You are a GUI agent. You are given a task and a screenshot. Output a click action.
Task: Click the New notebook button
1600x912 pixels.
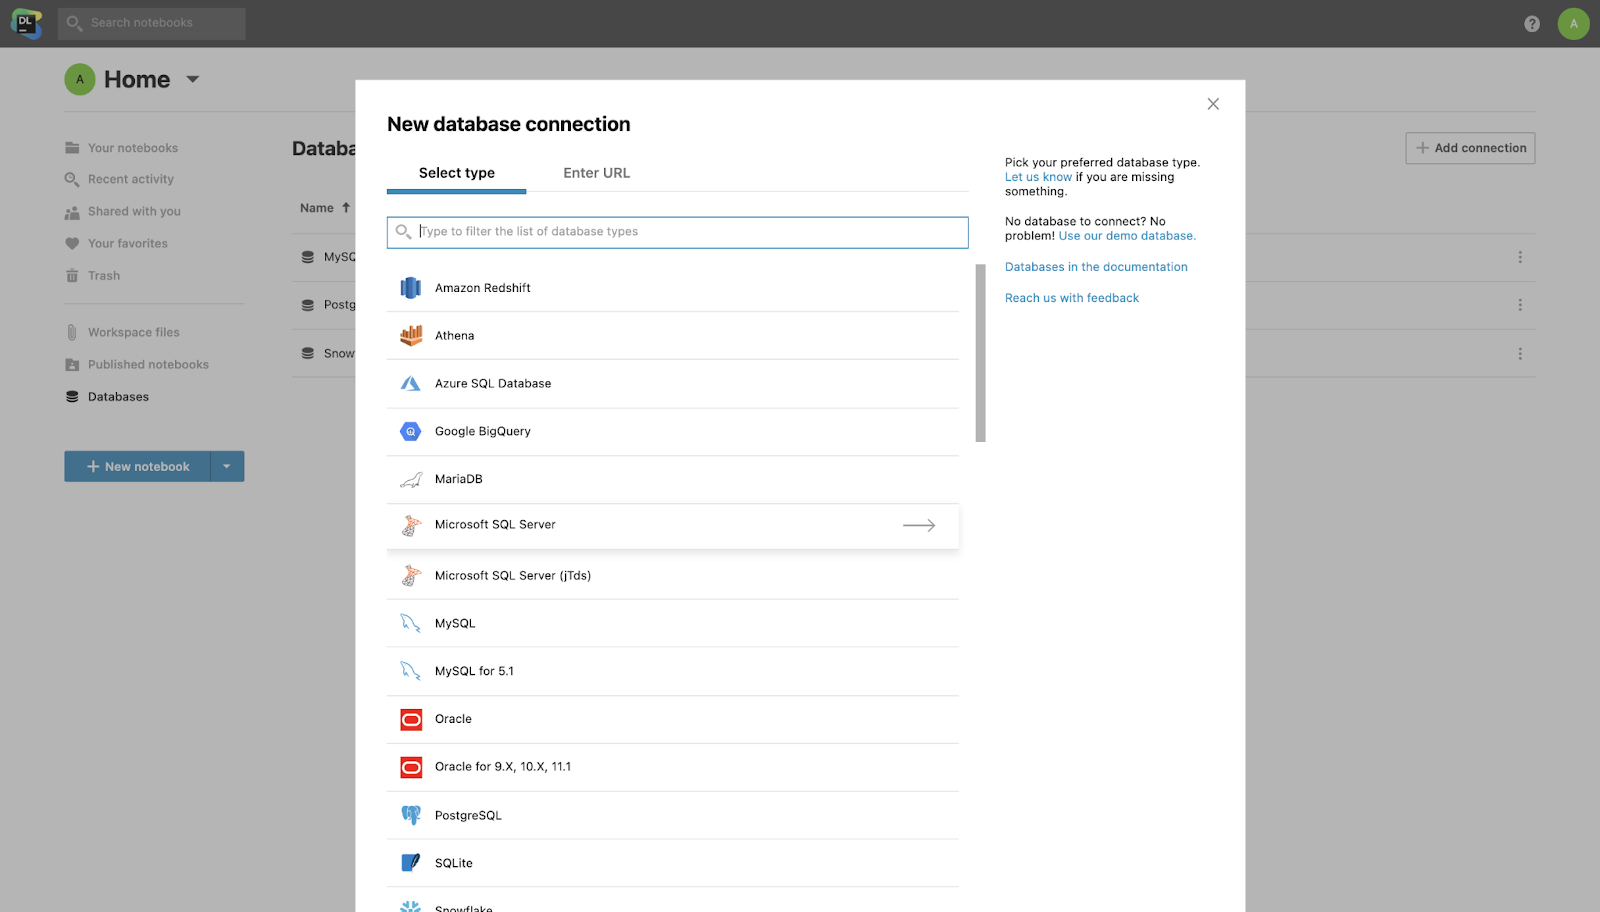point(138,467)
